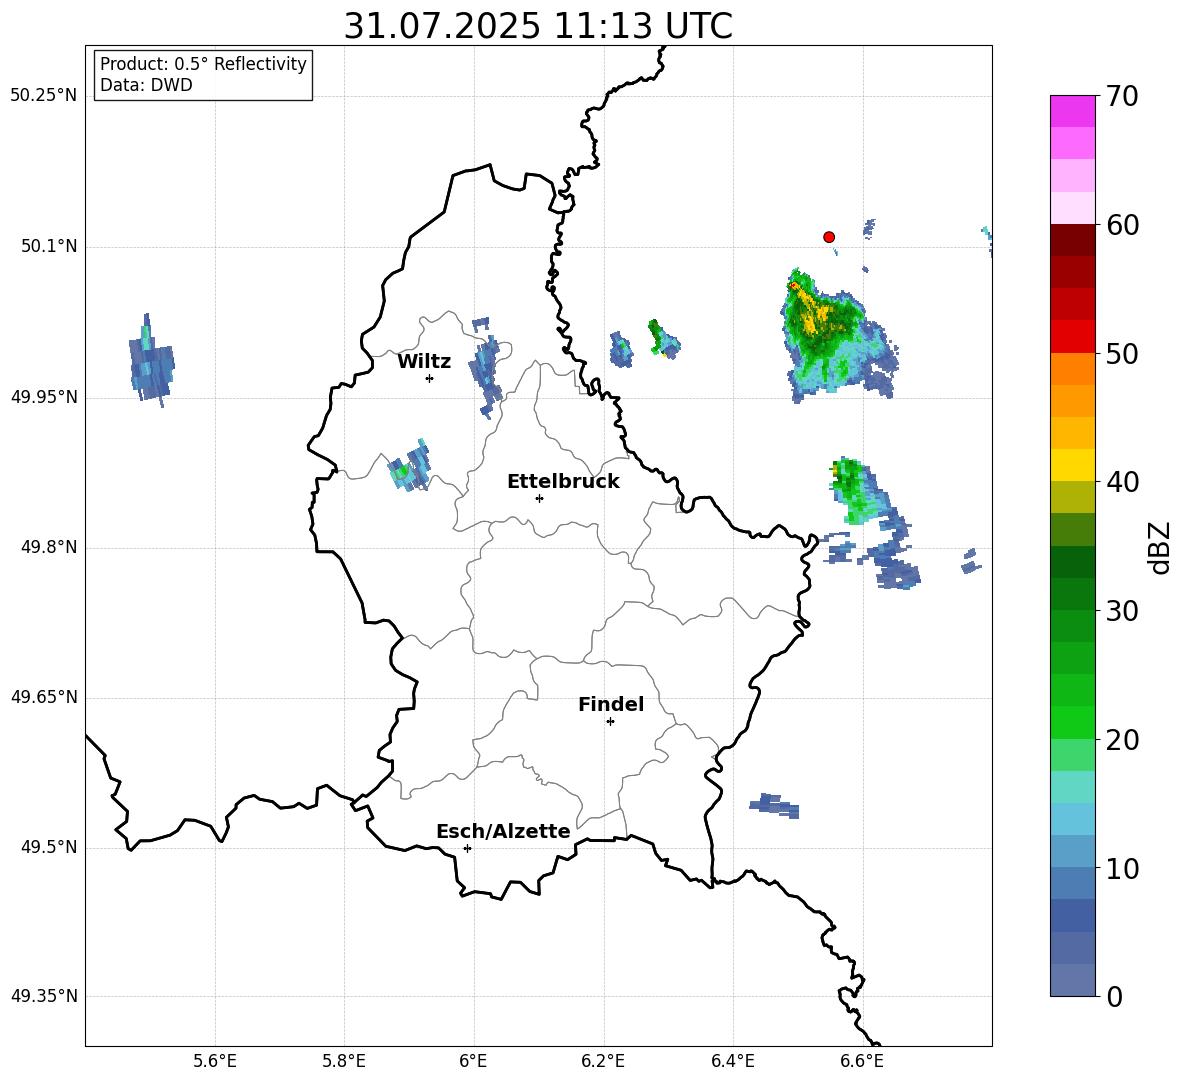The height and width of the screenshot is (1081, 1184).
Task: Click the 49.5°N latitude label
Action: tap(49, 847)
